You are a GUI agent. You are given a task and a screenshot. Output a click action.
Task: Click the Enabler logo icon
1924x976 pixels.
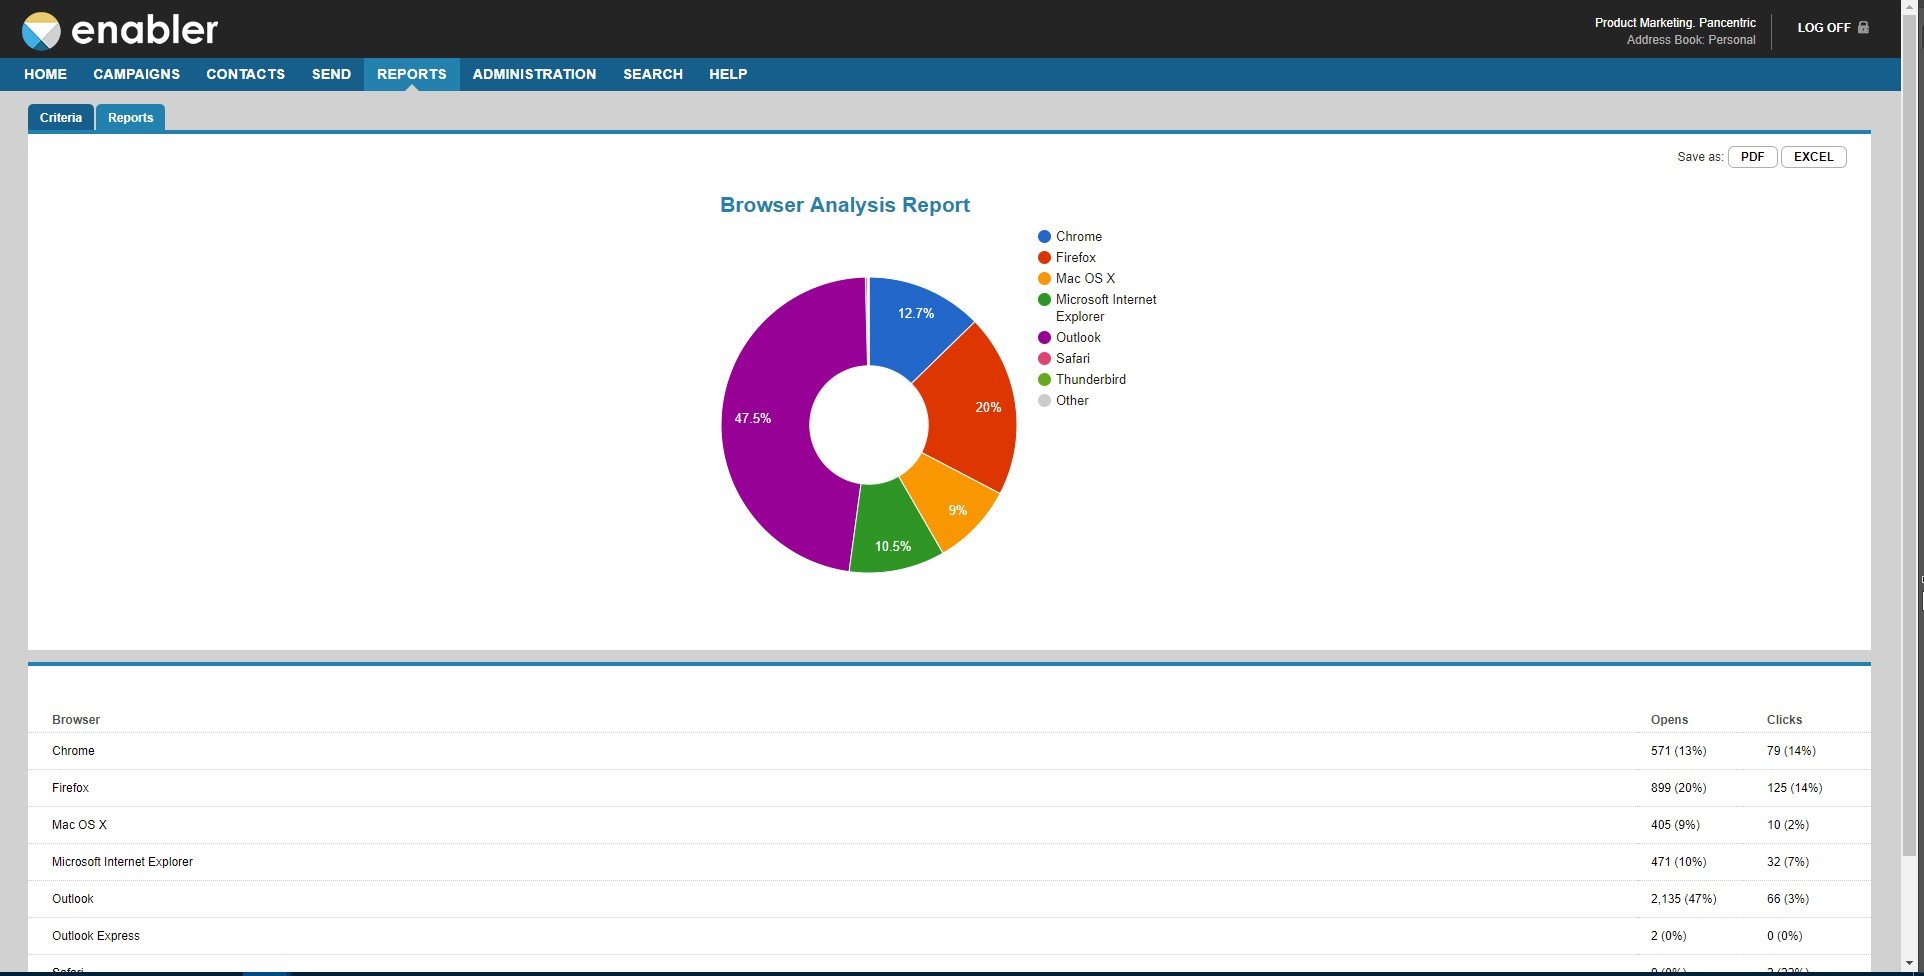[x=41, y=31]
